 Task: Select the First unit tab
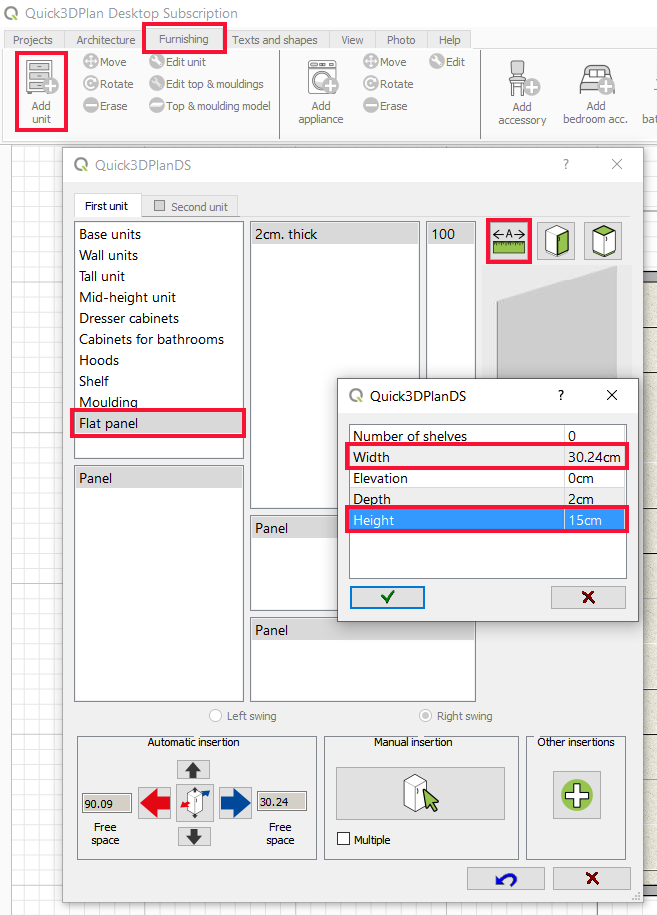107,206
